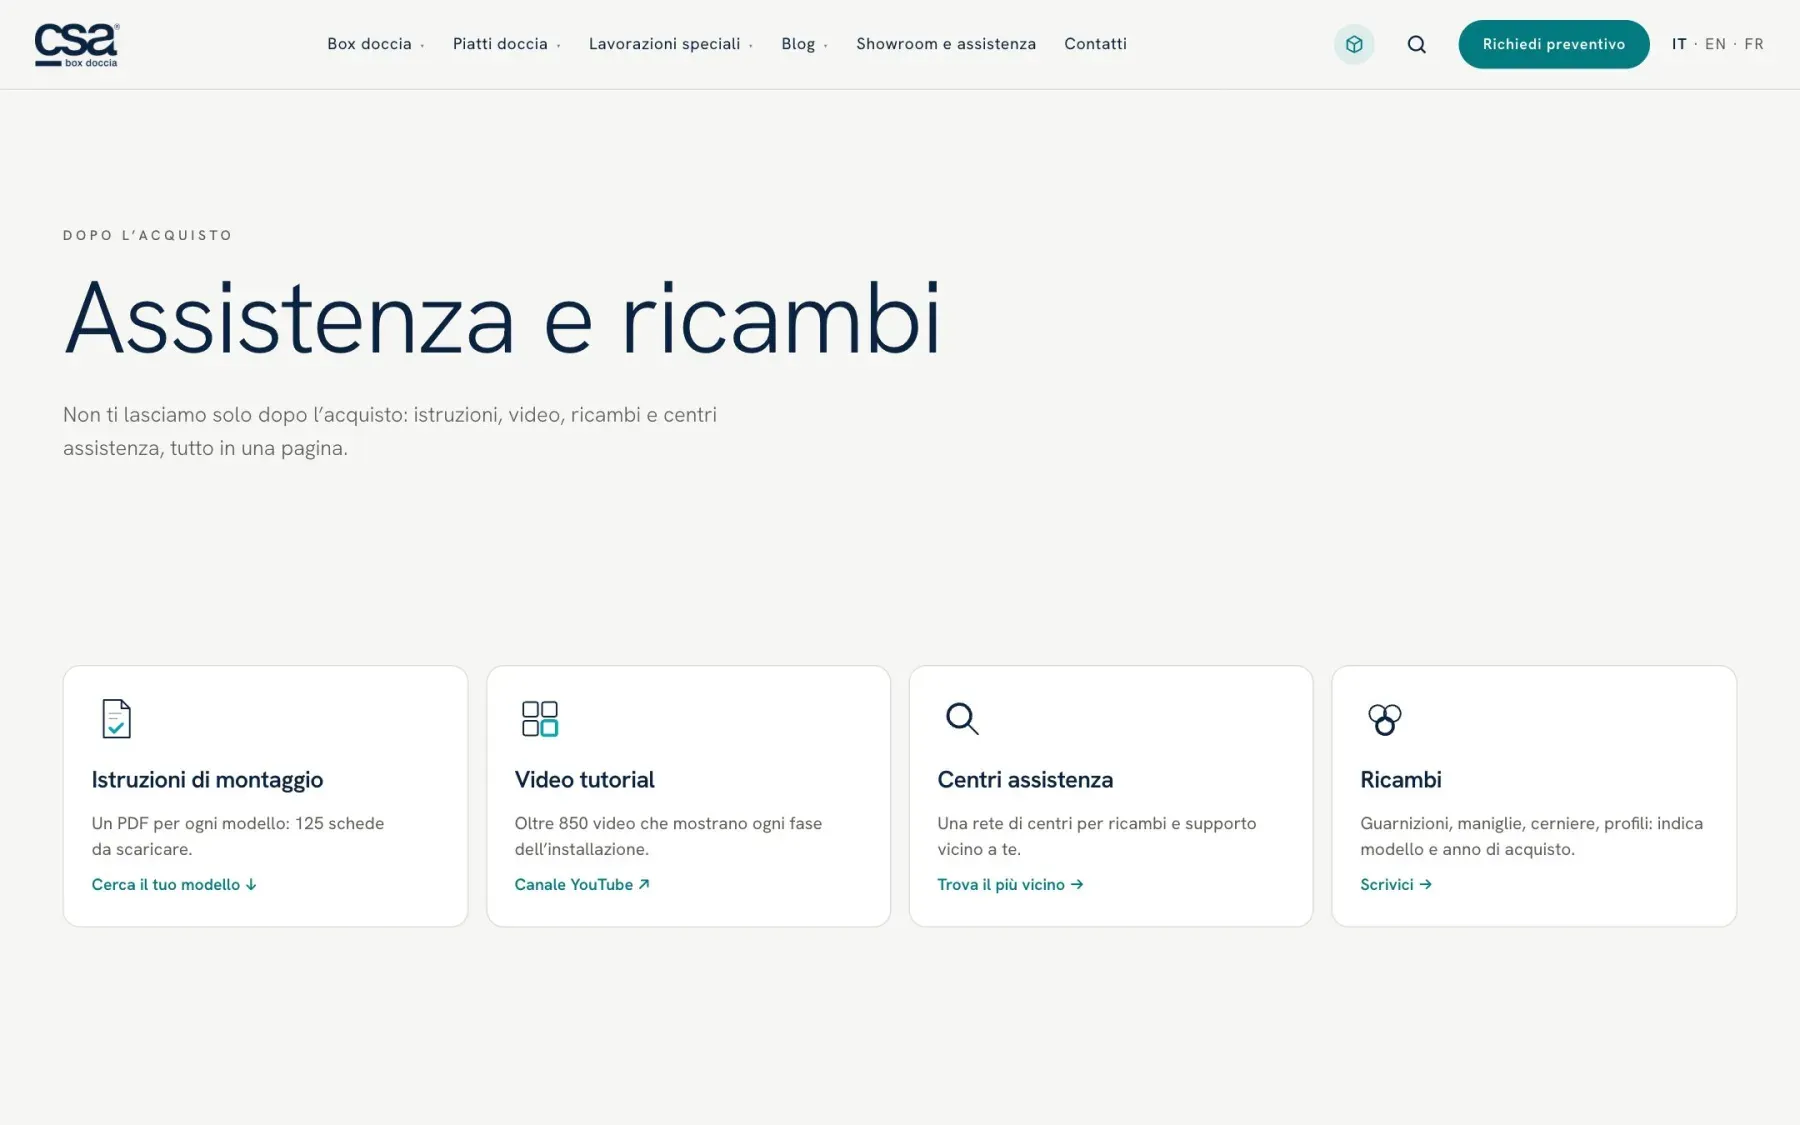This screenshot has width=1800, height=1125.
Task: Open the Canale YouTube link
Action: click(x=582, y=884)
